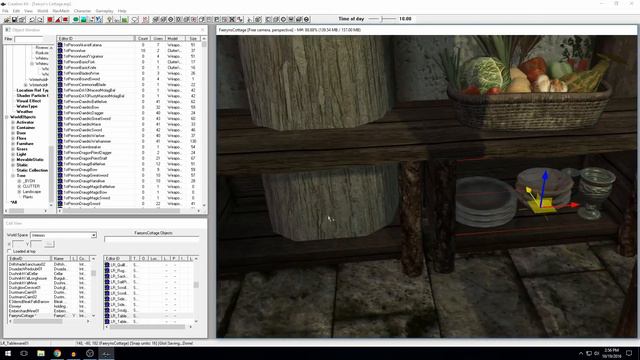Toggle the red angle Snap to Angle icon
The image size is (640, 360).
click(58, 19)
